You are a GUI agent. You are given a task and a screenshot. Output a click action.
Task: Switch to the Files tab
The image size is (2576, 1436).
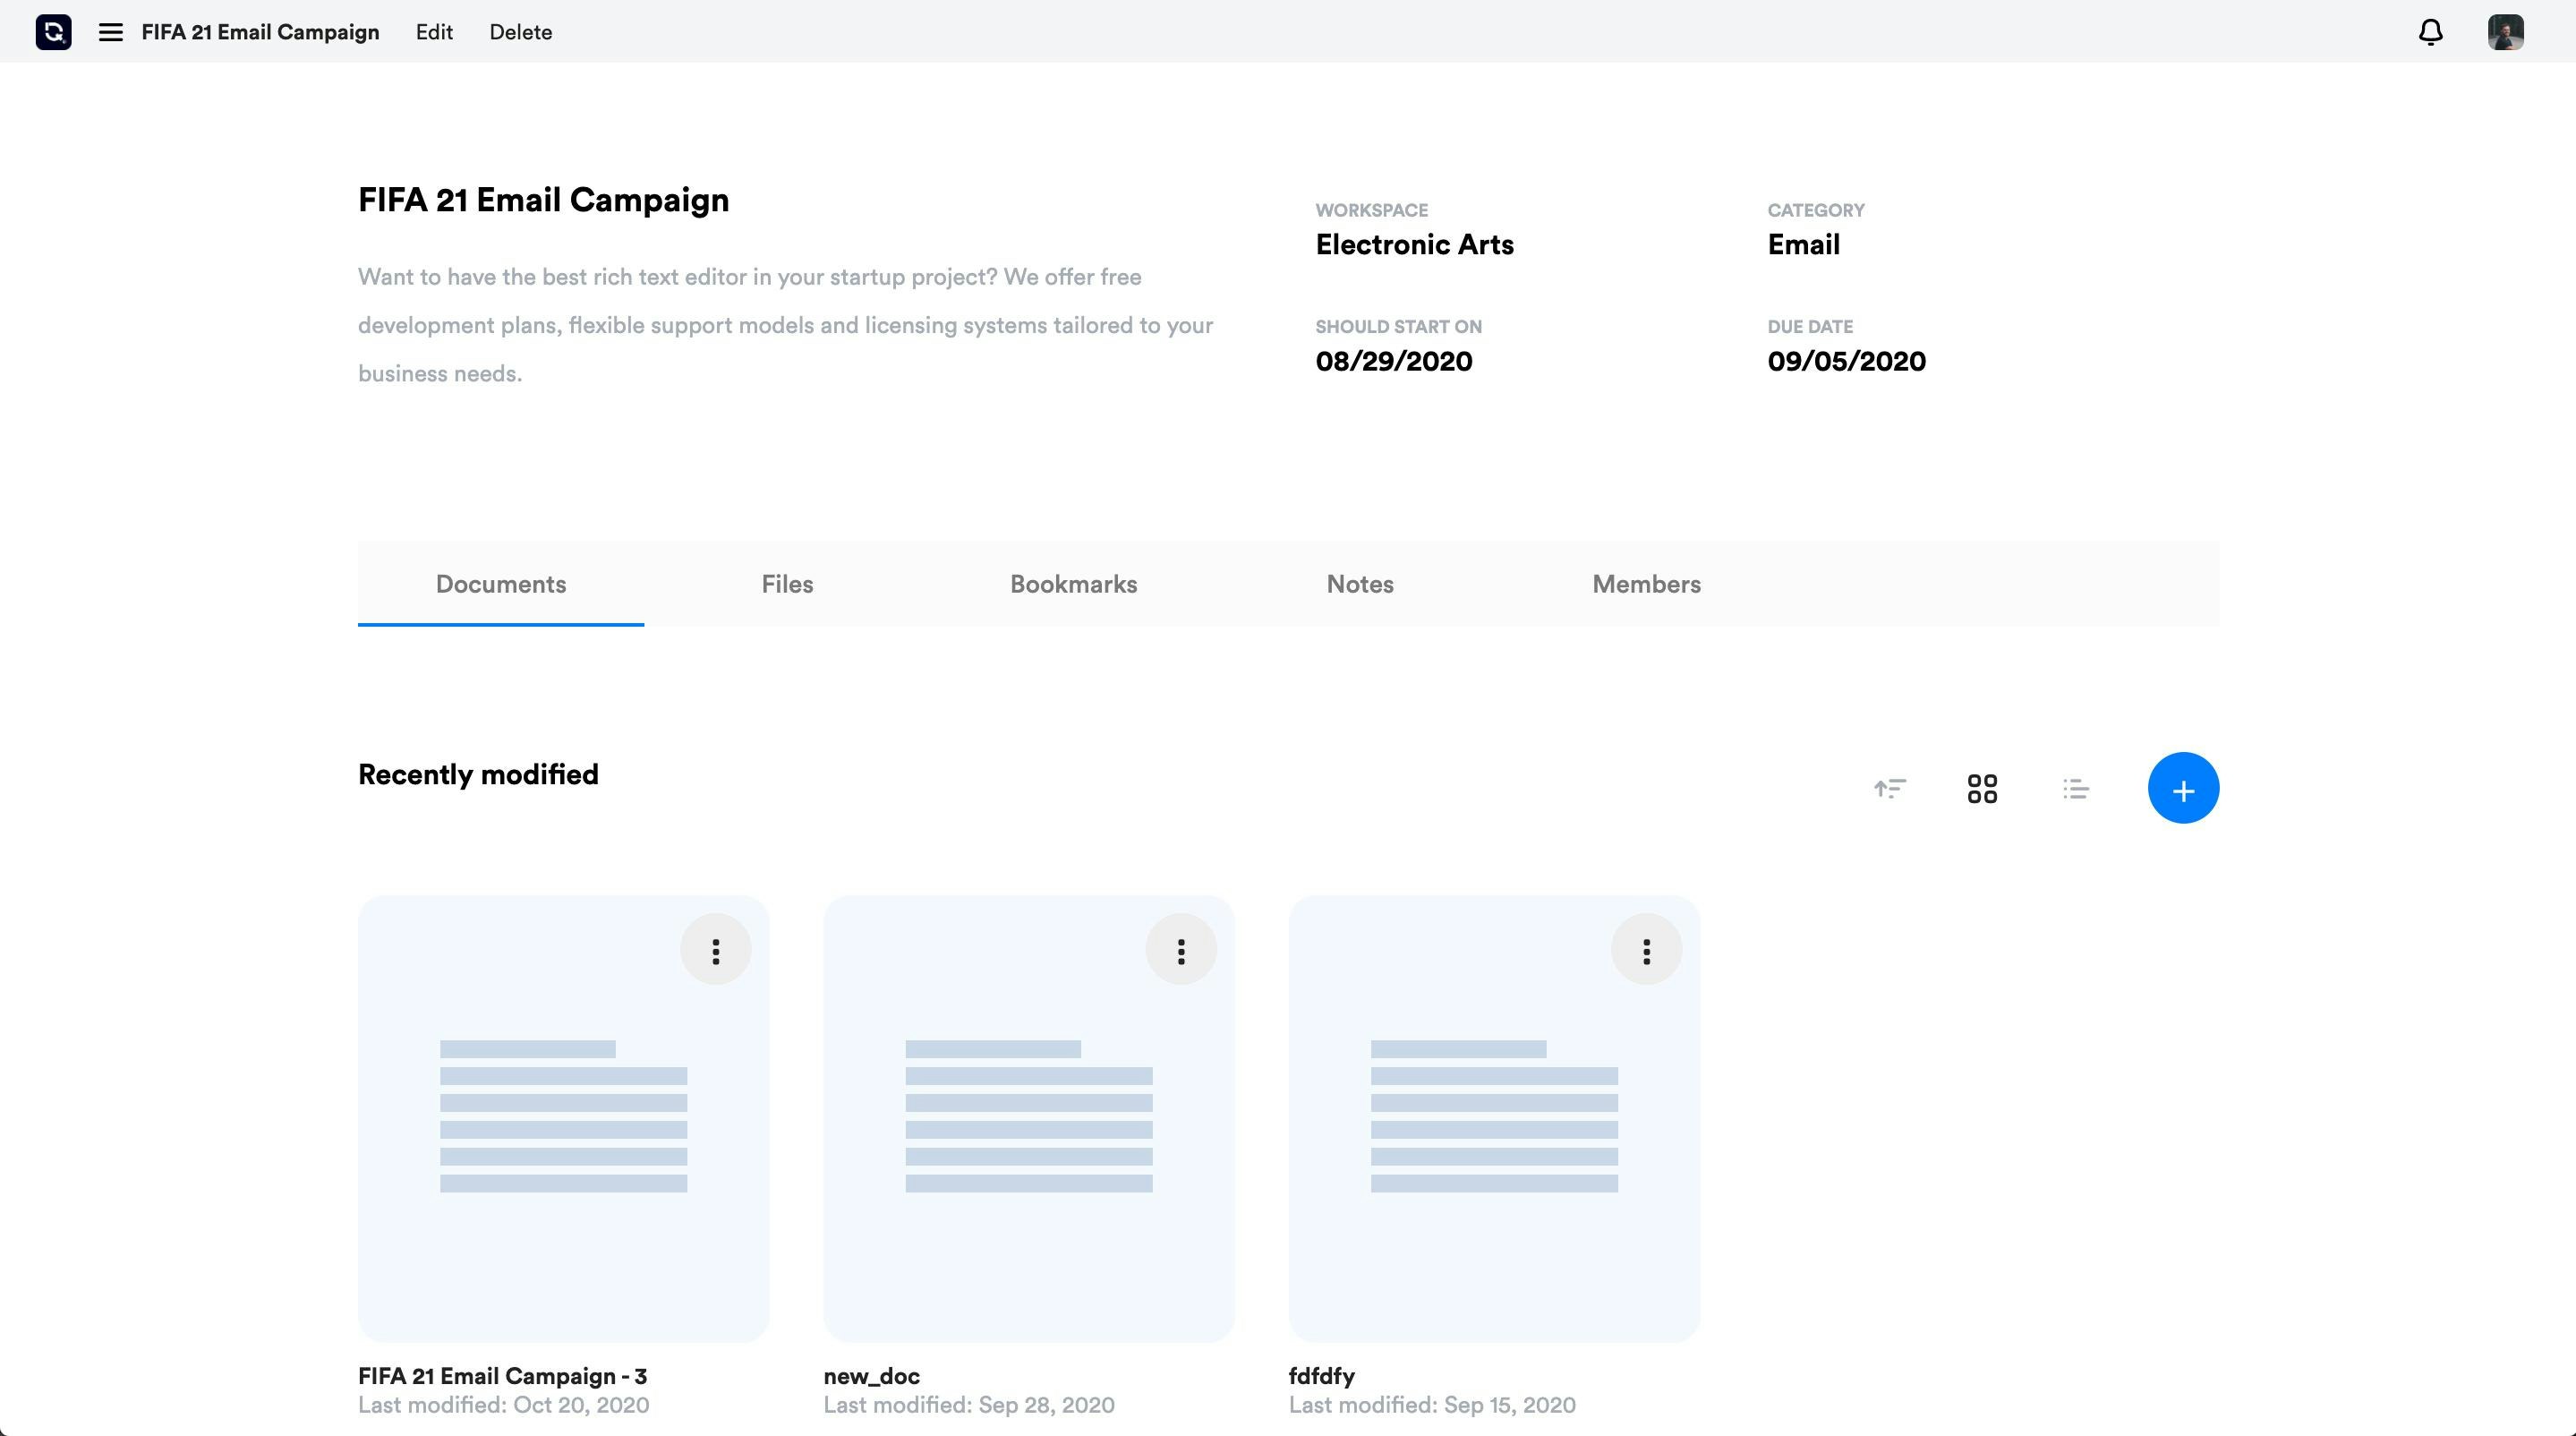click(786, 584)
